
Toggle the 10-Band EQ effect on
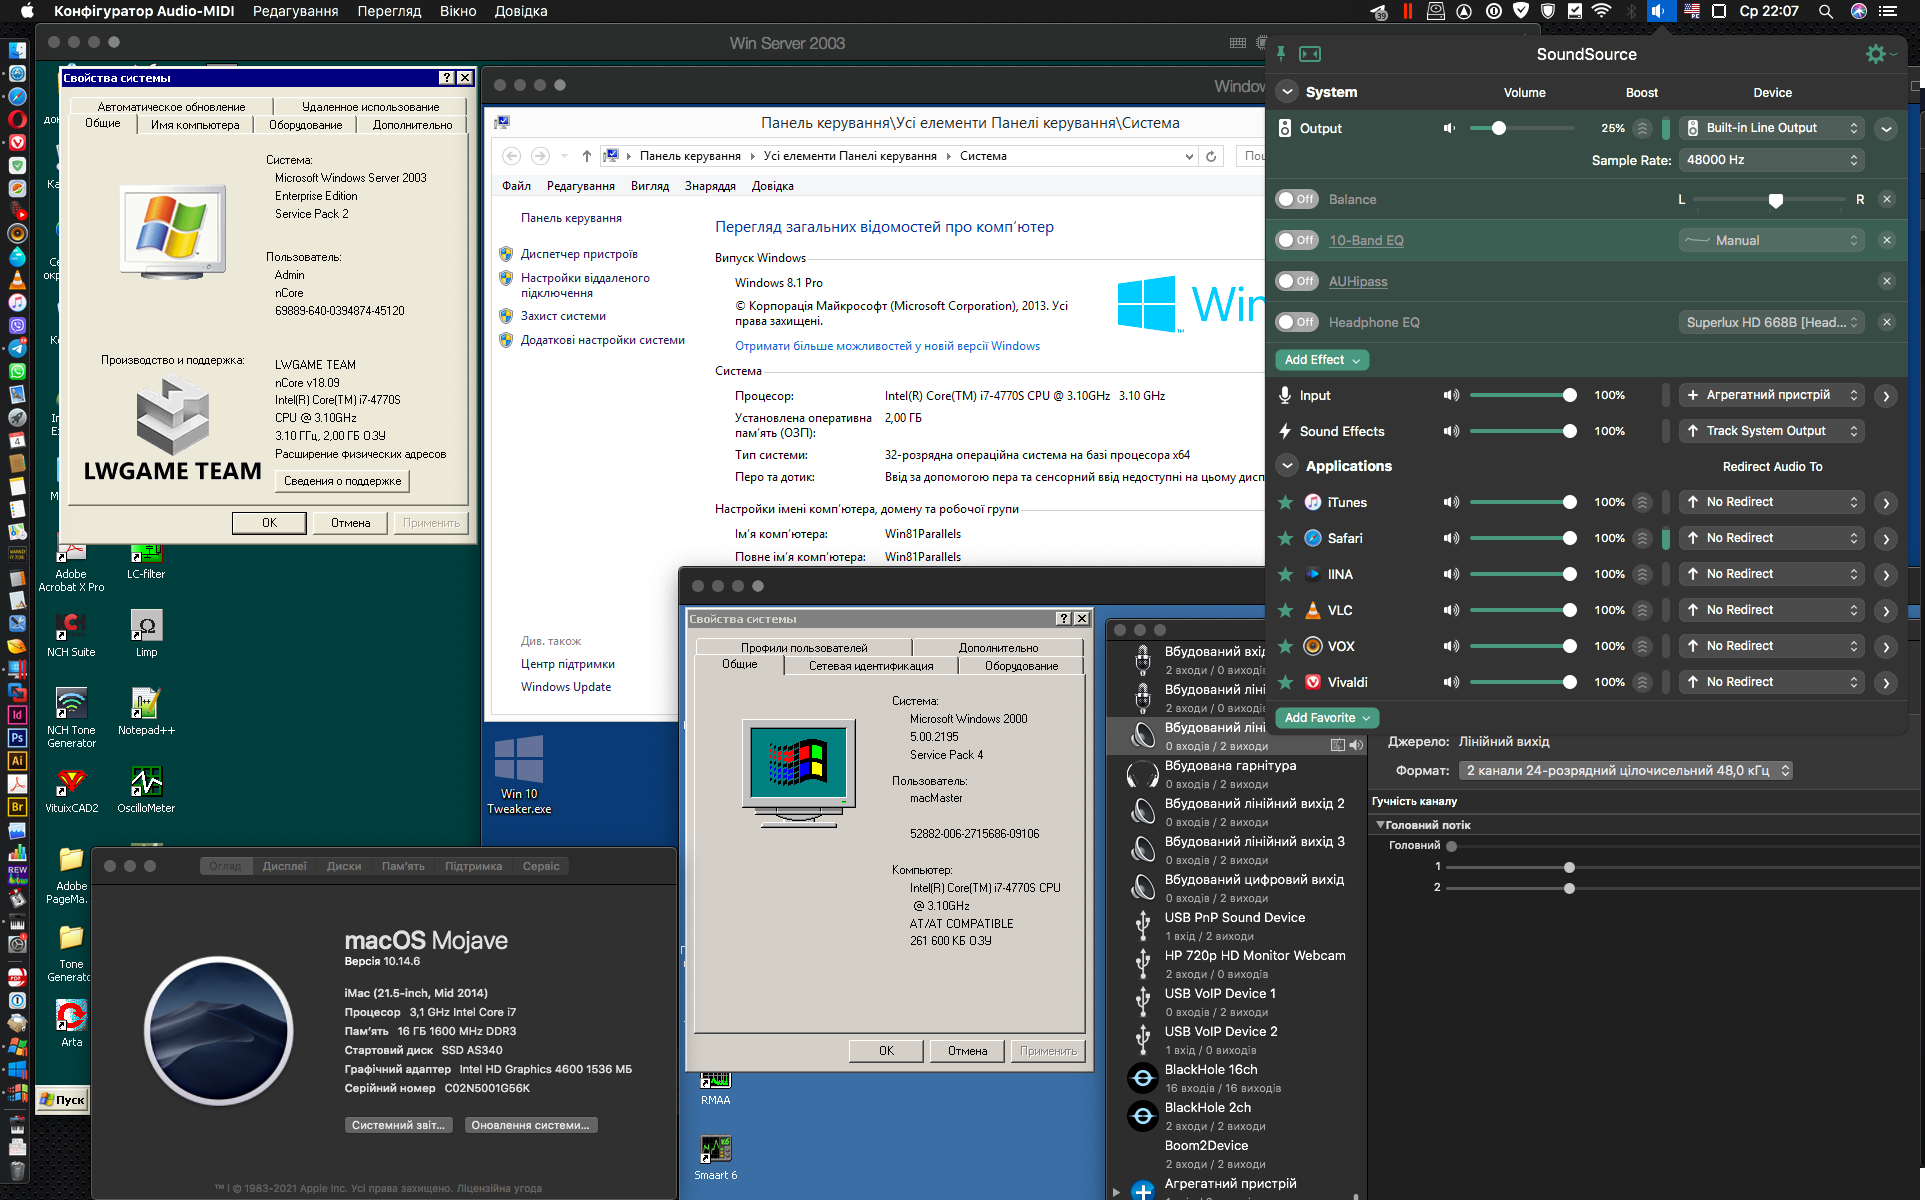point(1297,240)
